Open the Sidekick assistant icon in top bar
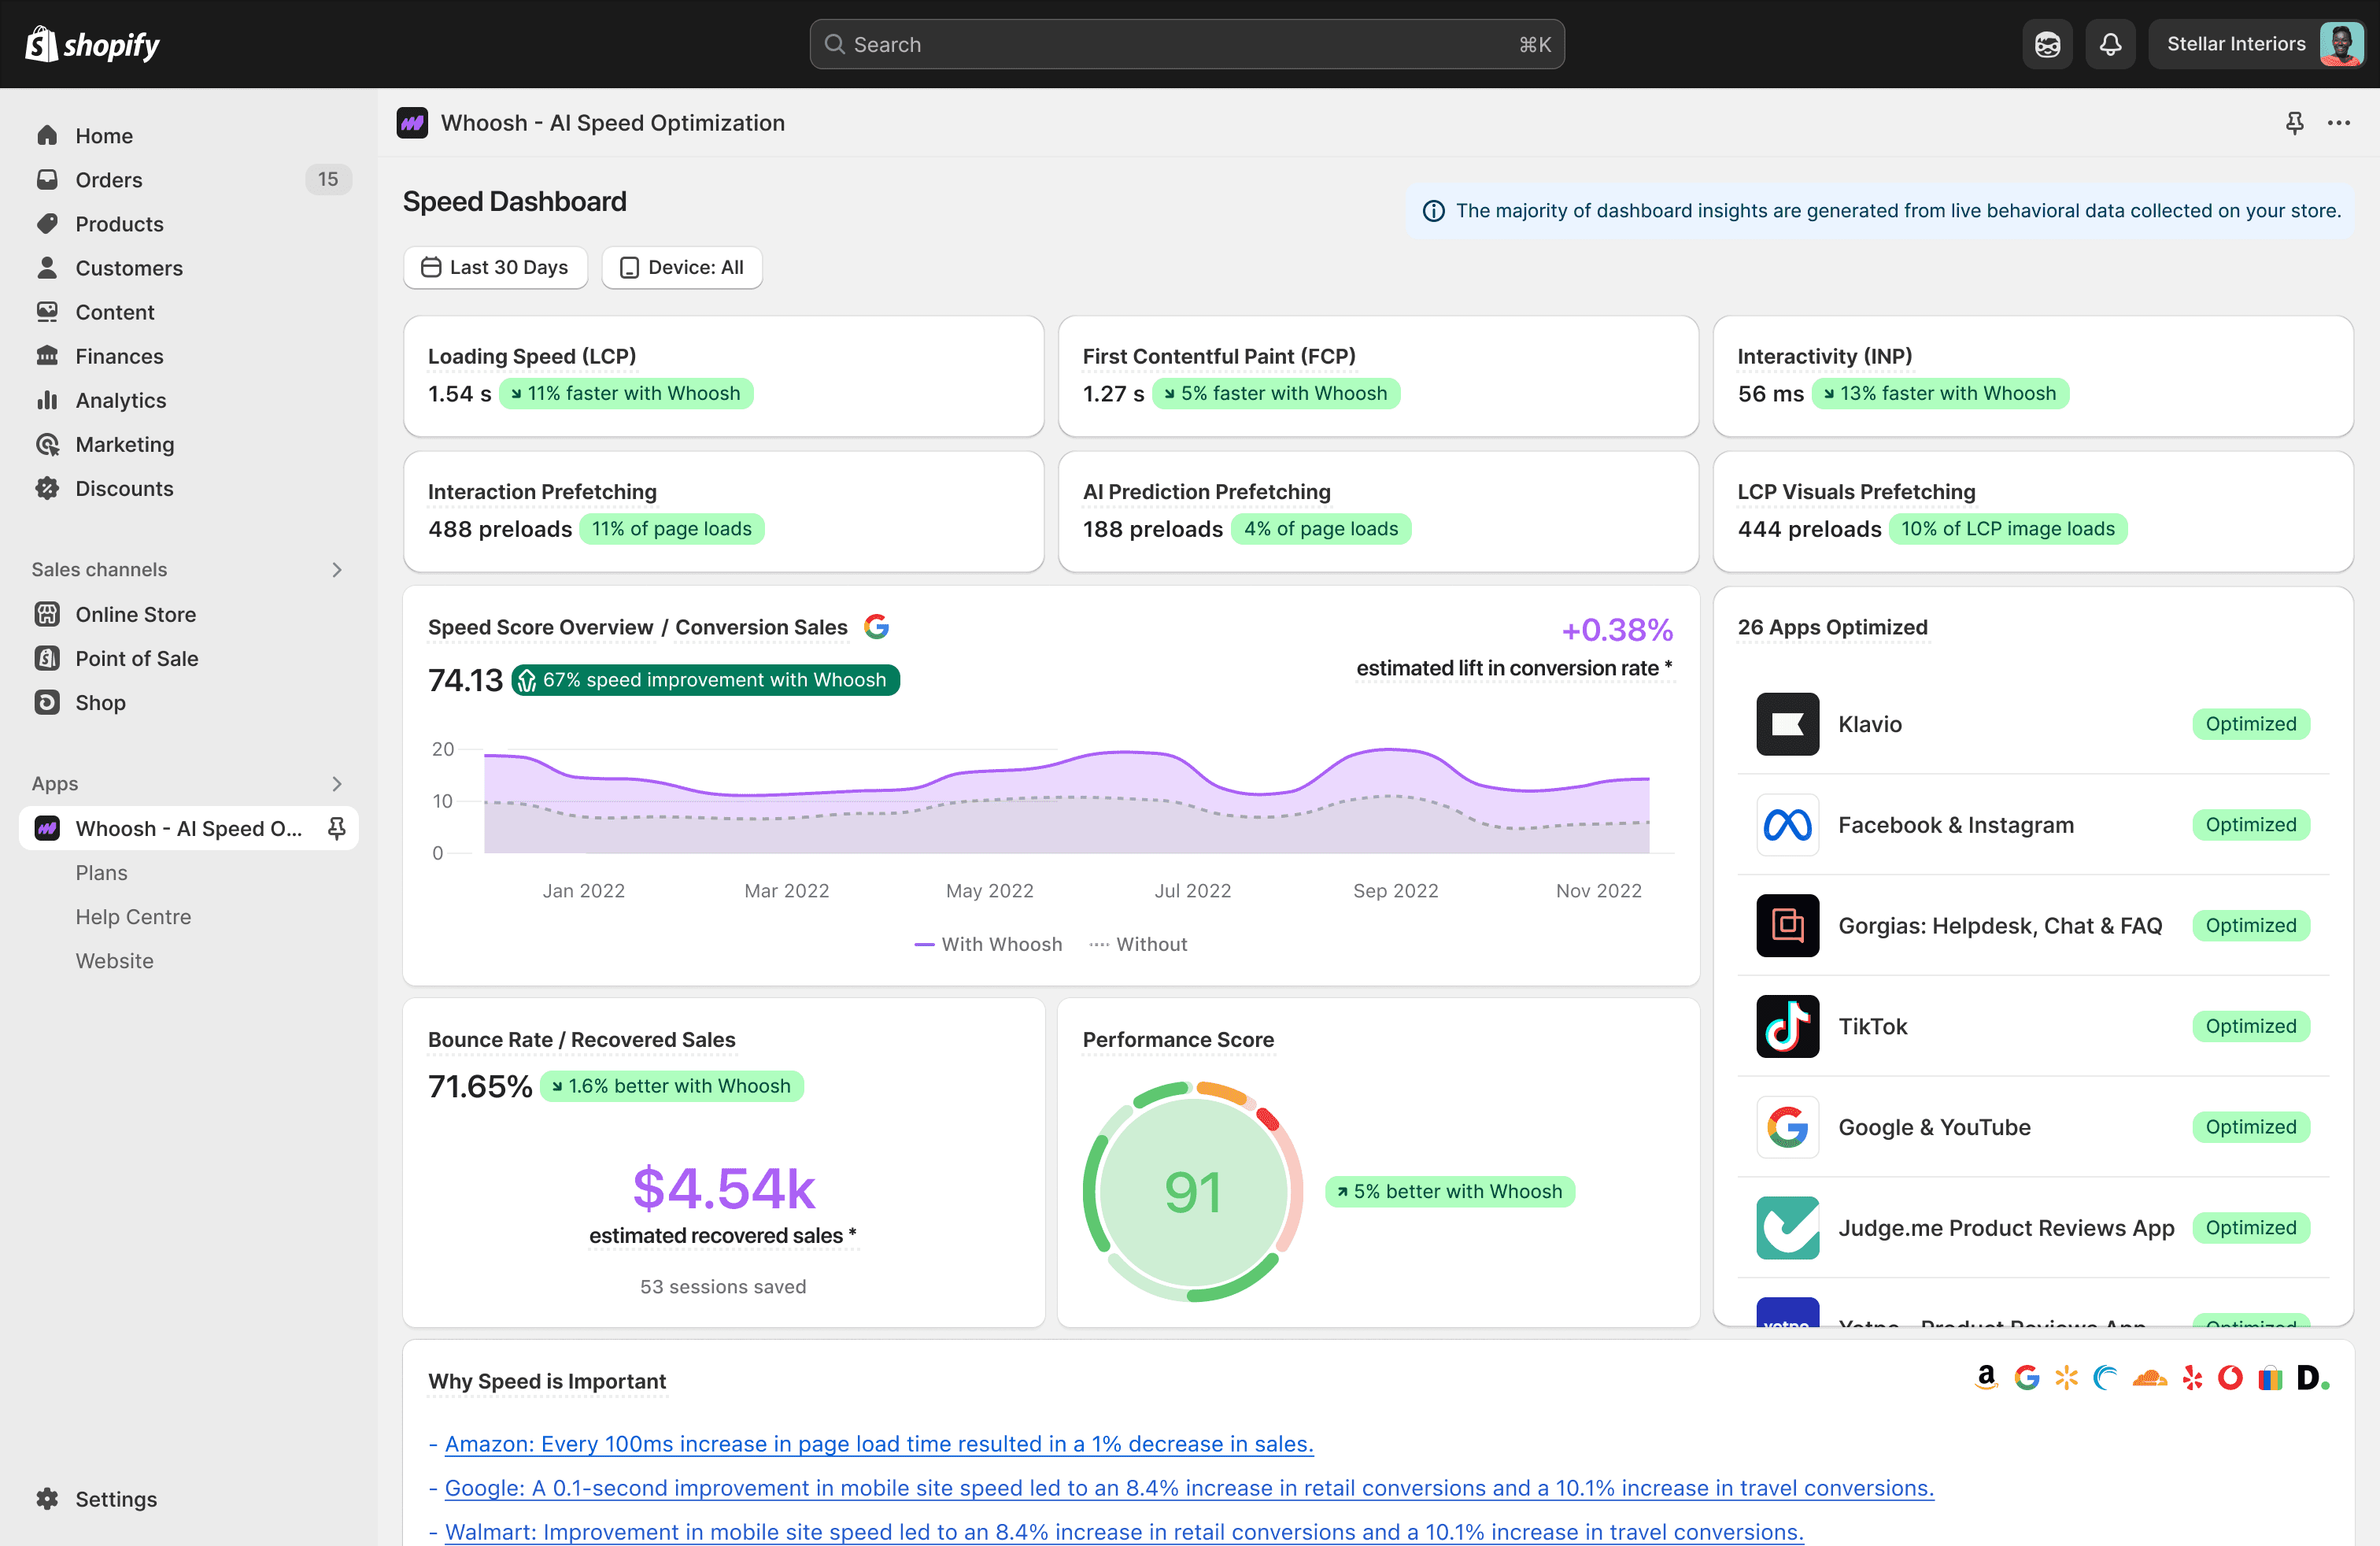The width and height of the screenshot is (2380, 1546). pyautogui.click(x=2047, y=44)
